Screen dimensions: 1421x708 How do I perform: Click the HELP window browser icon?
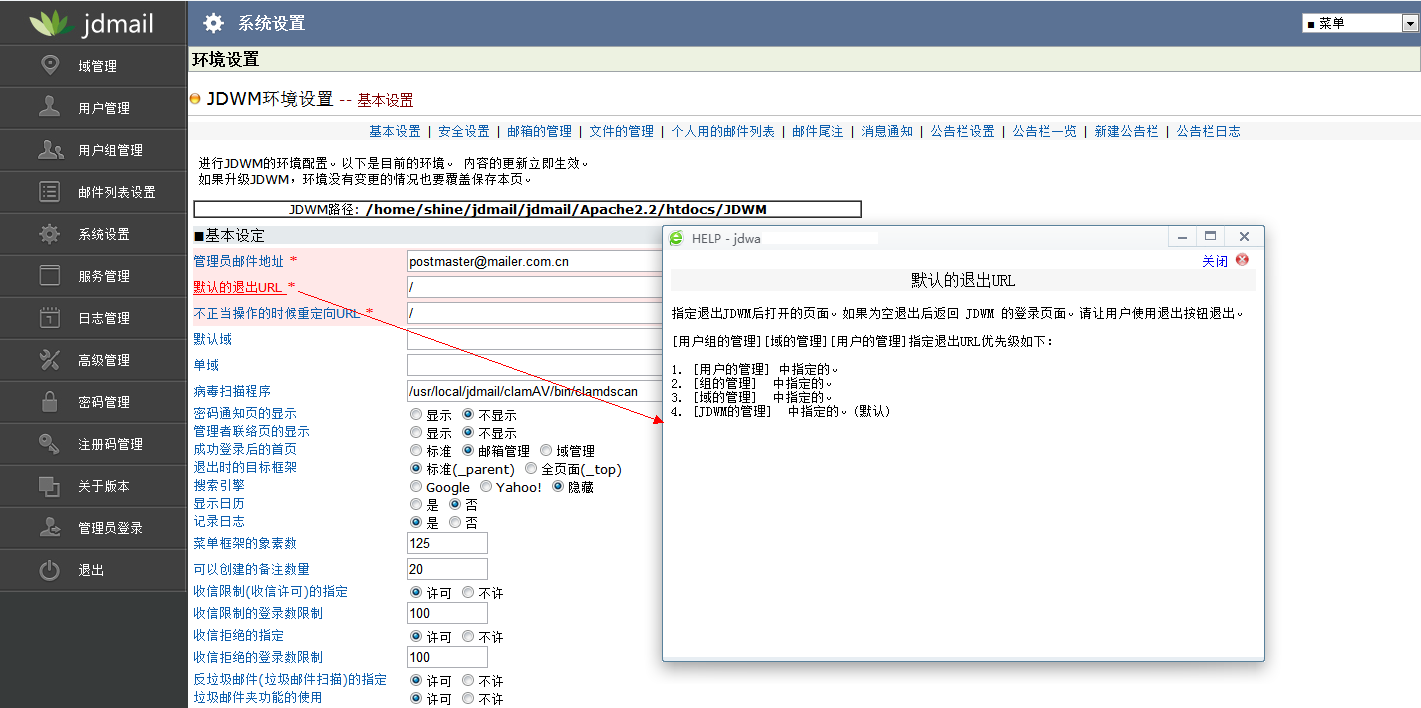676,237
